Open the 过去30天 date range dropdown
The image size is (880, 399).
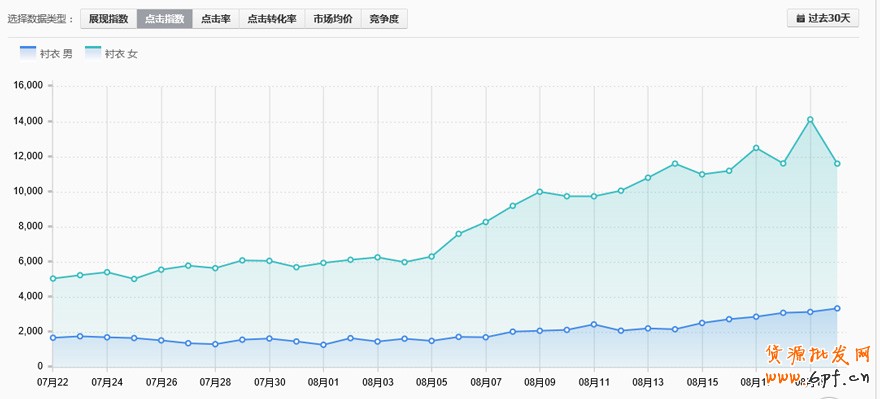[x=823, y=18]
